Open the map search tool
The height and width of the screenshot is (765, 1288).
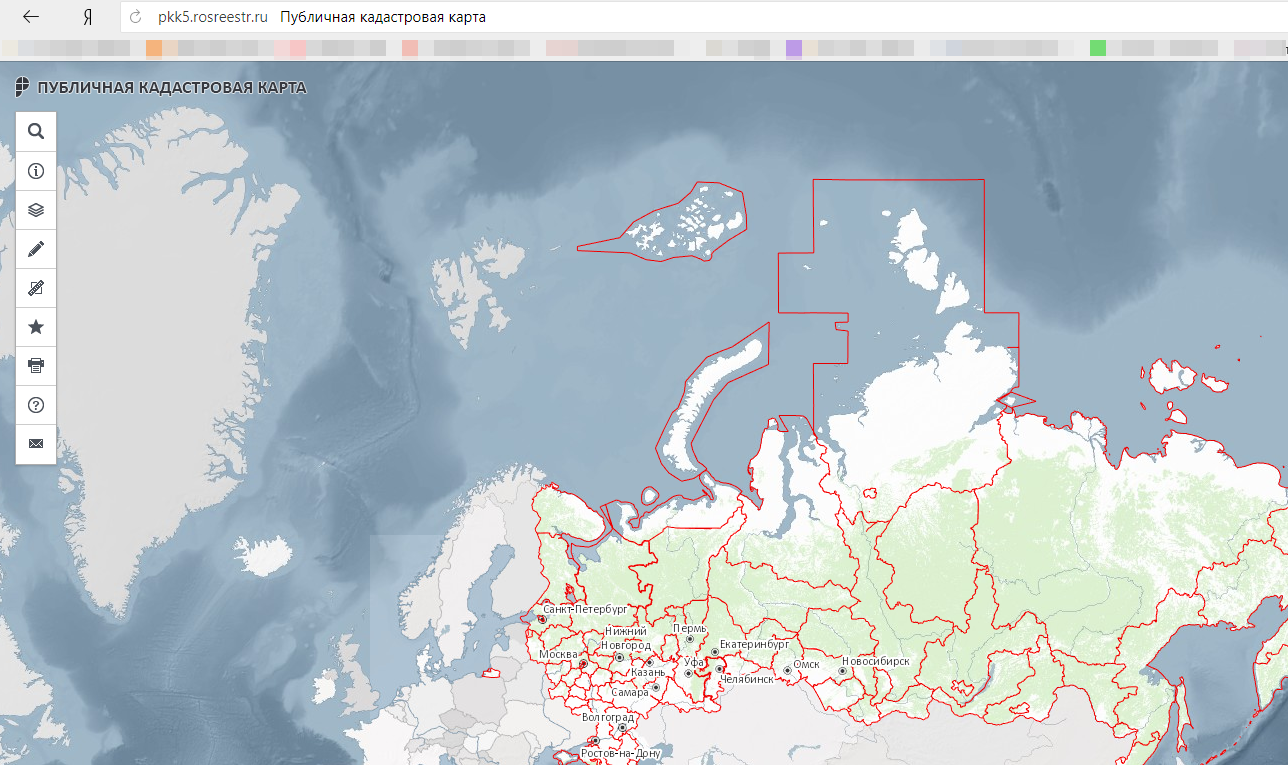pos(36,131)
